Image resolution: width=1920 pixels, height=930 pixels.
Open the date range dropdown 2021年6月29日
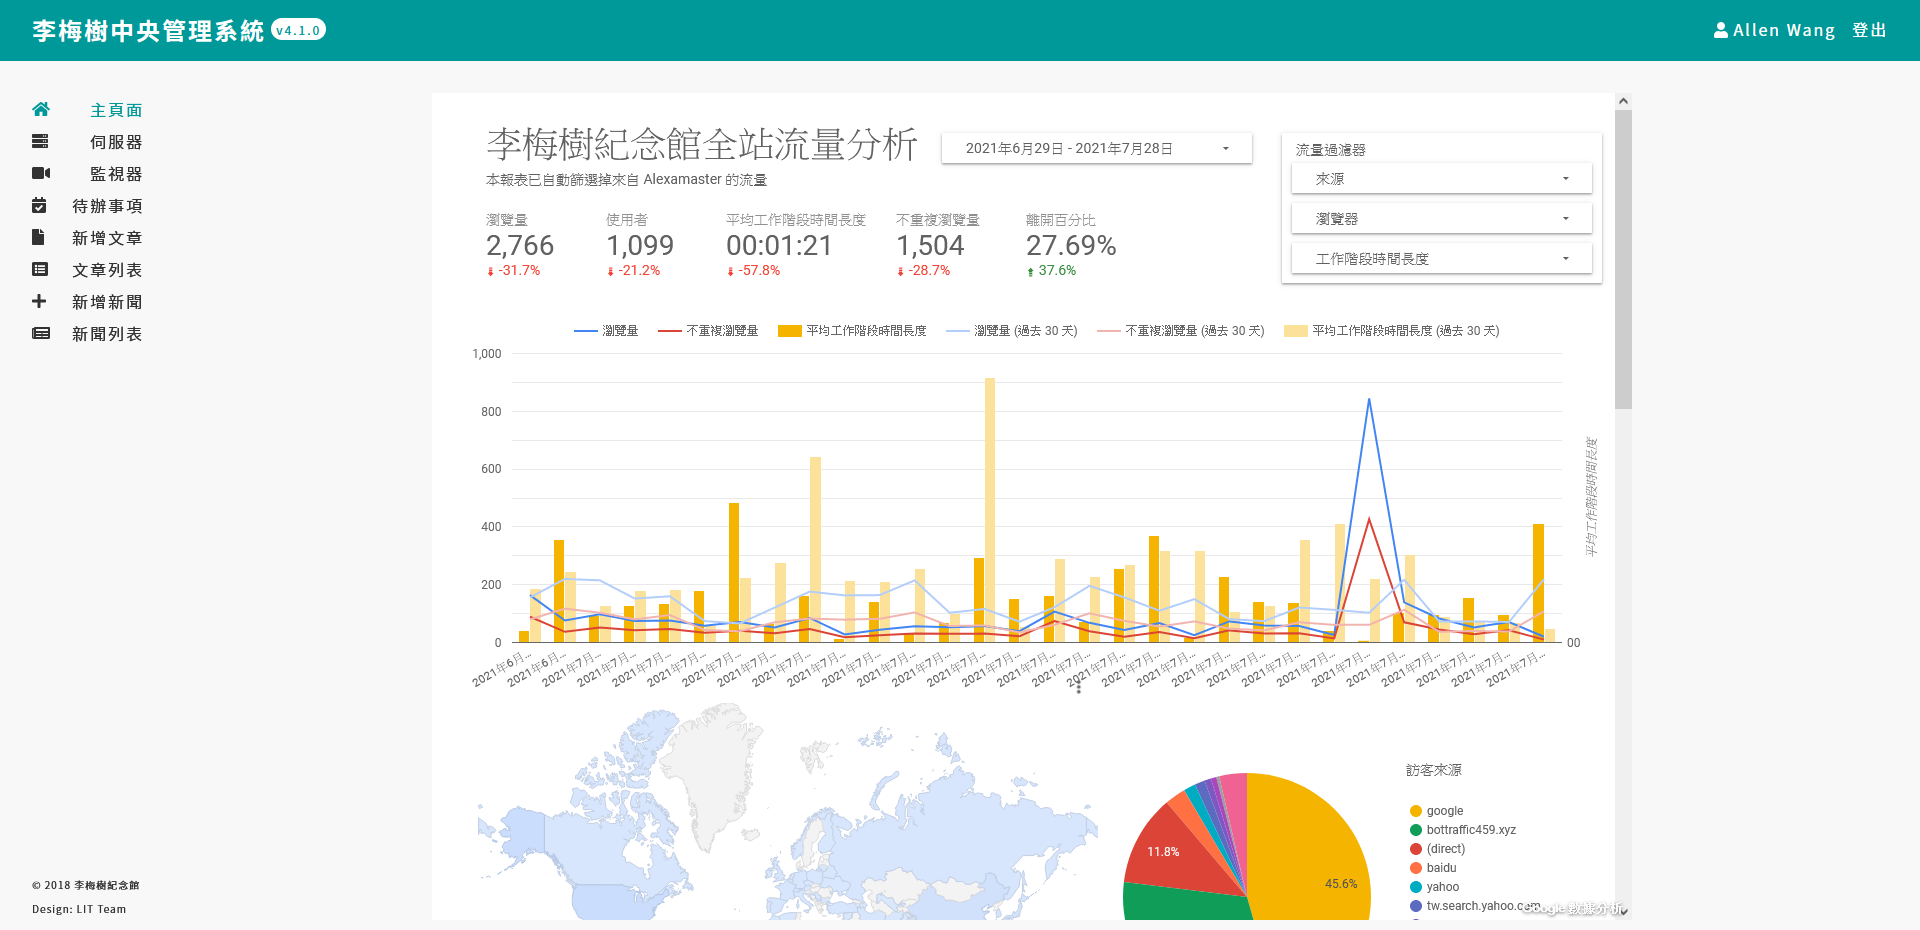(1096, 148)
